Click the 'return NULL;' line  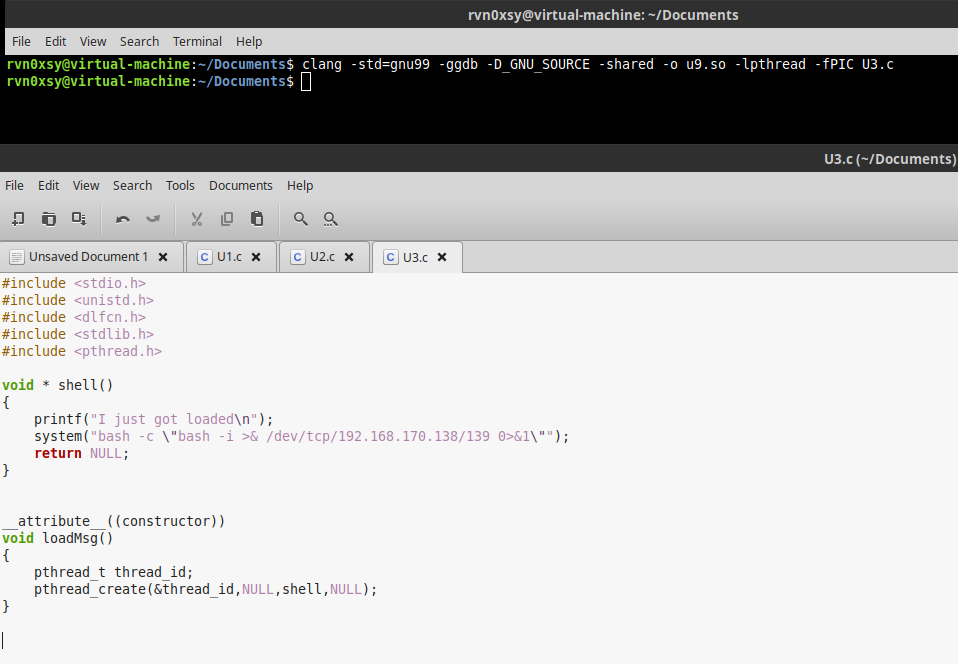pos(81,453)
